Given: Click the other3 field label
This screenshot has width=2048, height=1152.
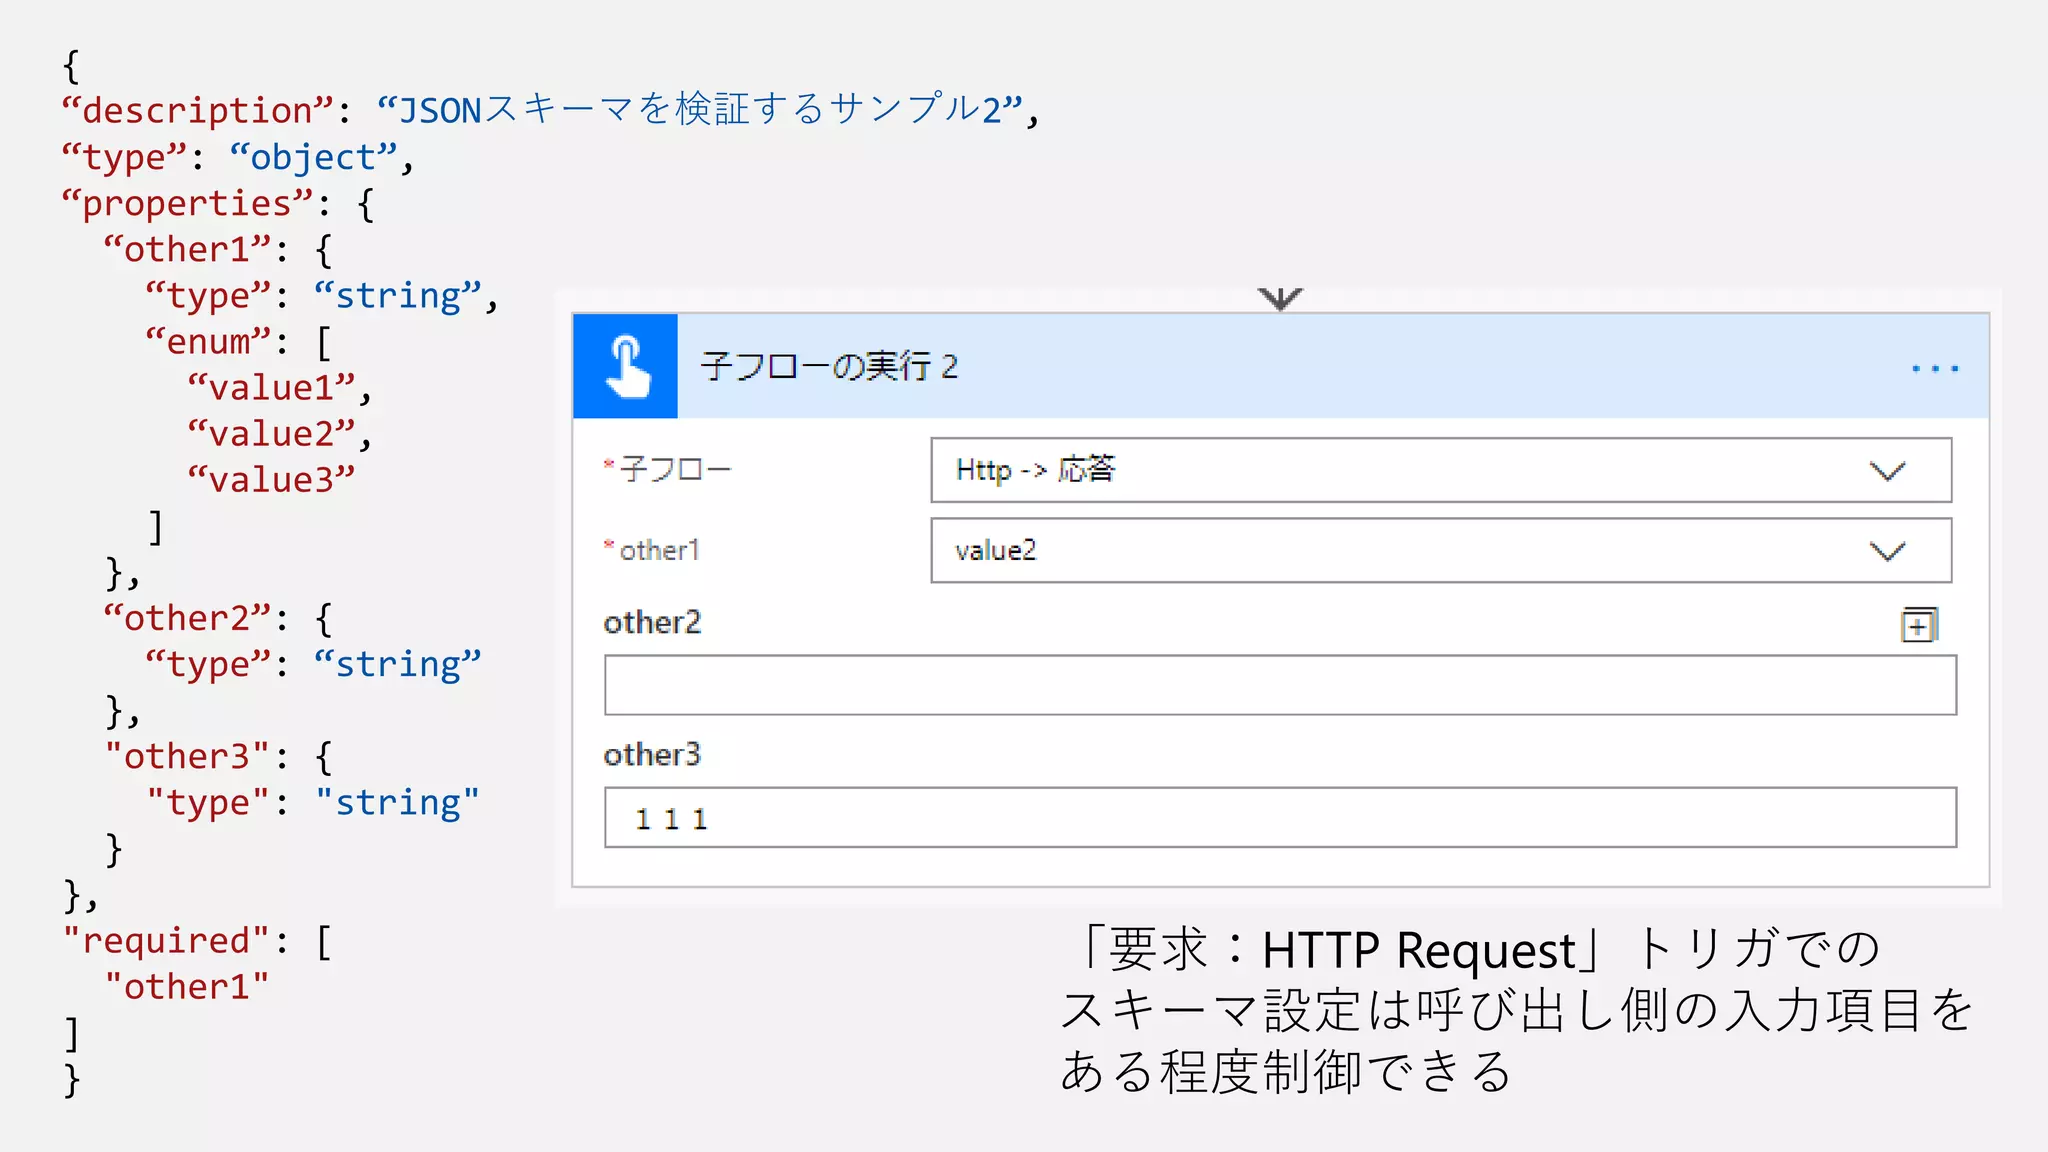Looking at the screenshot, I should pyautogui.click(x=652, y=754).
